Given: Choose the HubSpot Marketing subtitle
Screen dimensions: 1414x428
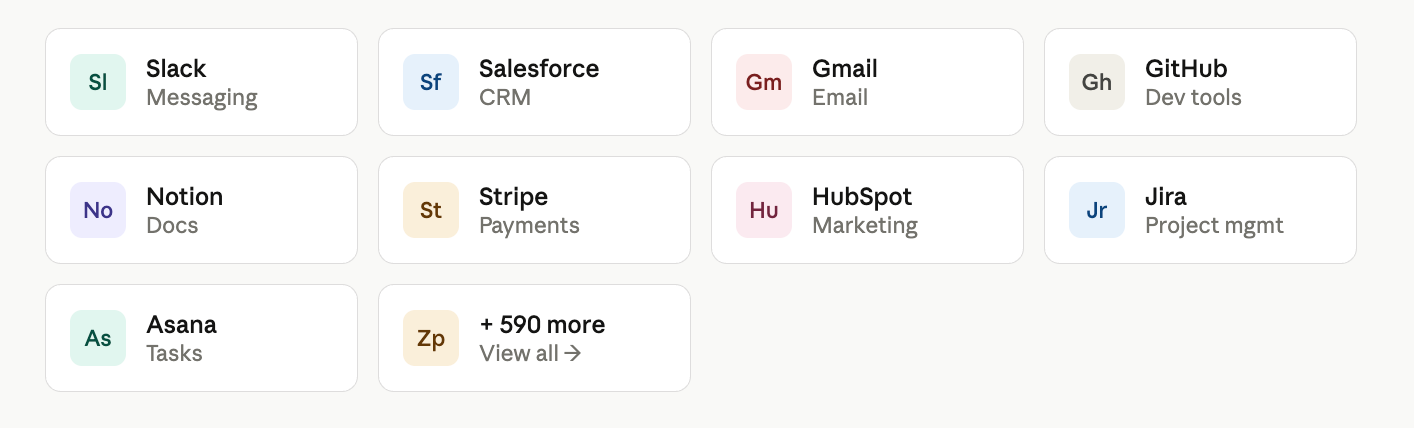Looking at the screenshot, I should point(865,226).
